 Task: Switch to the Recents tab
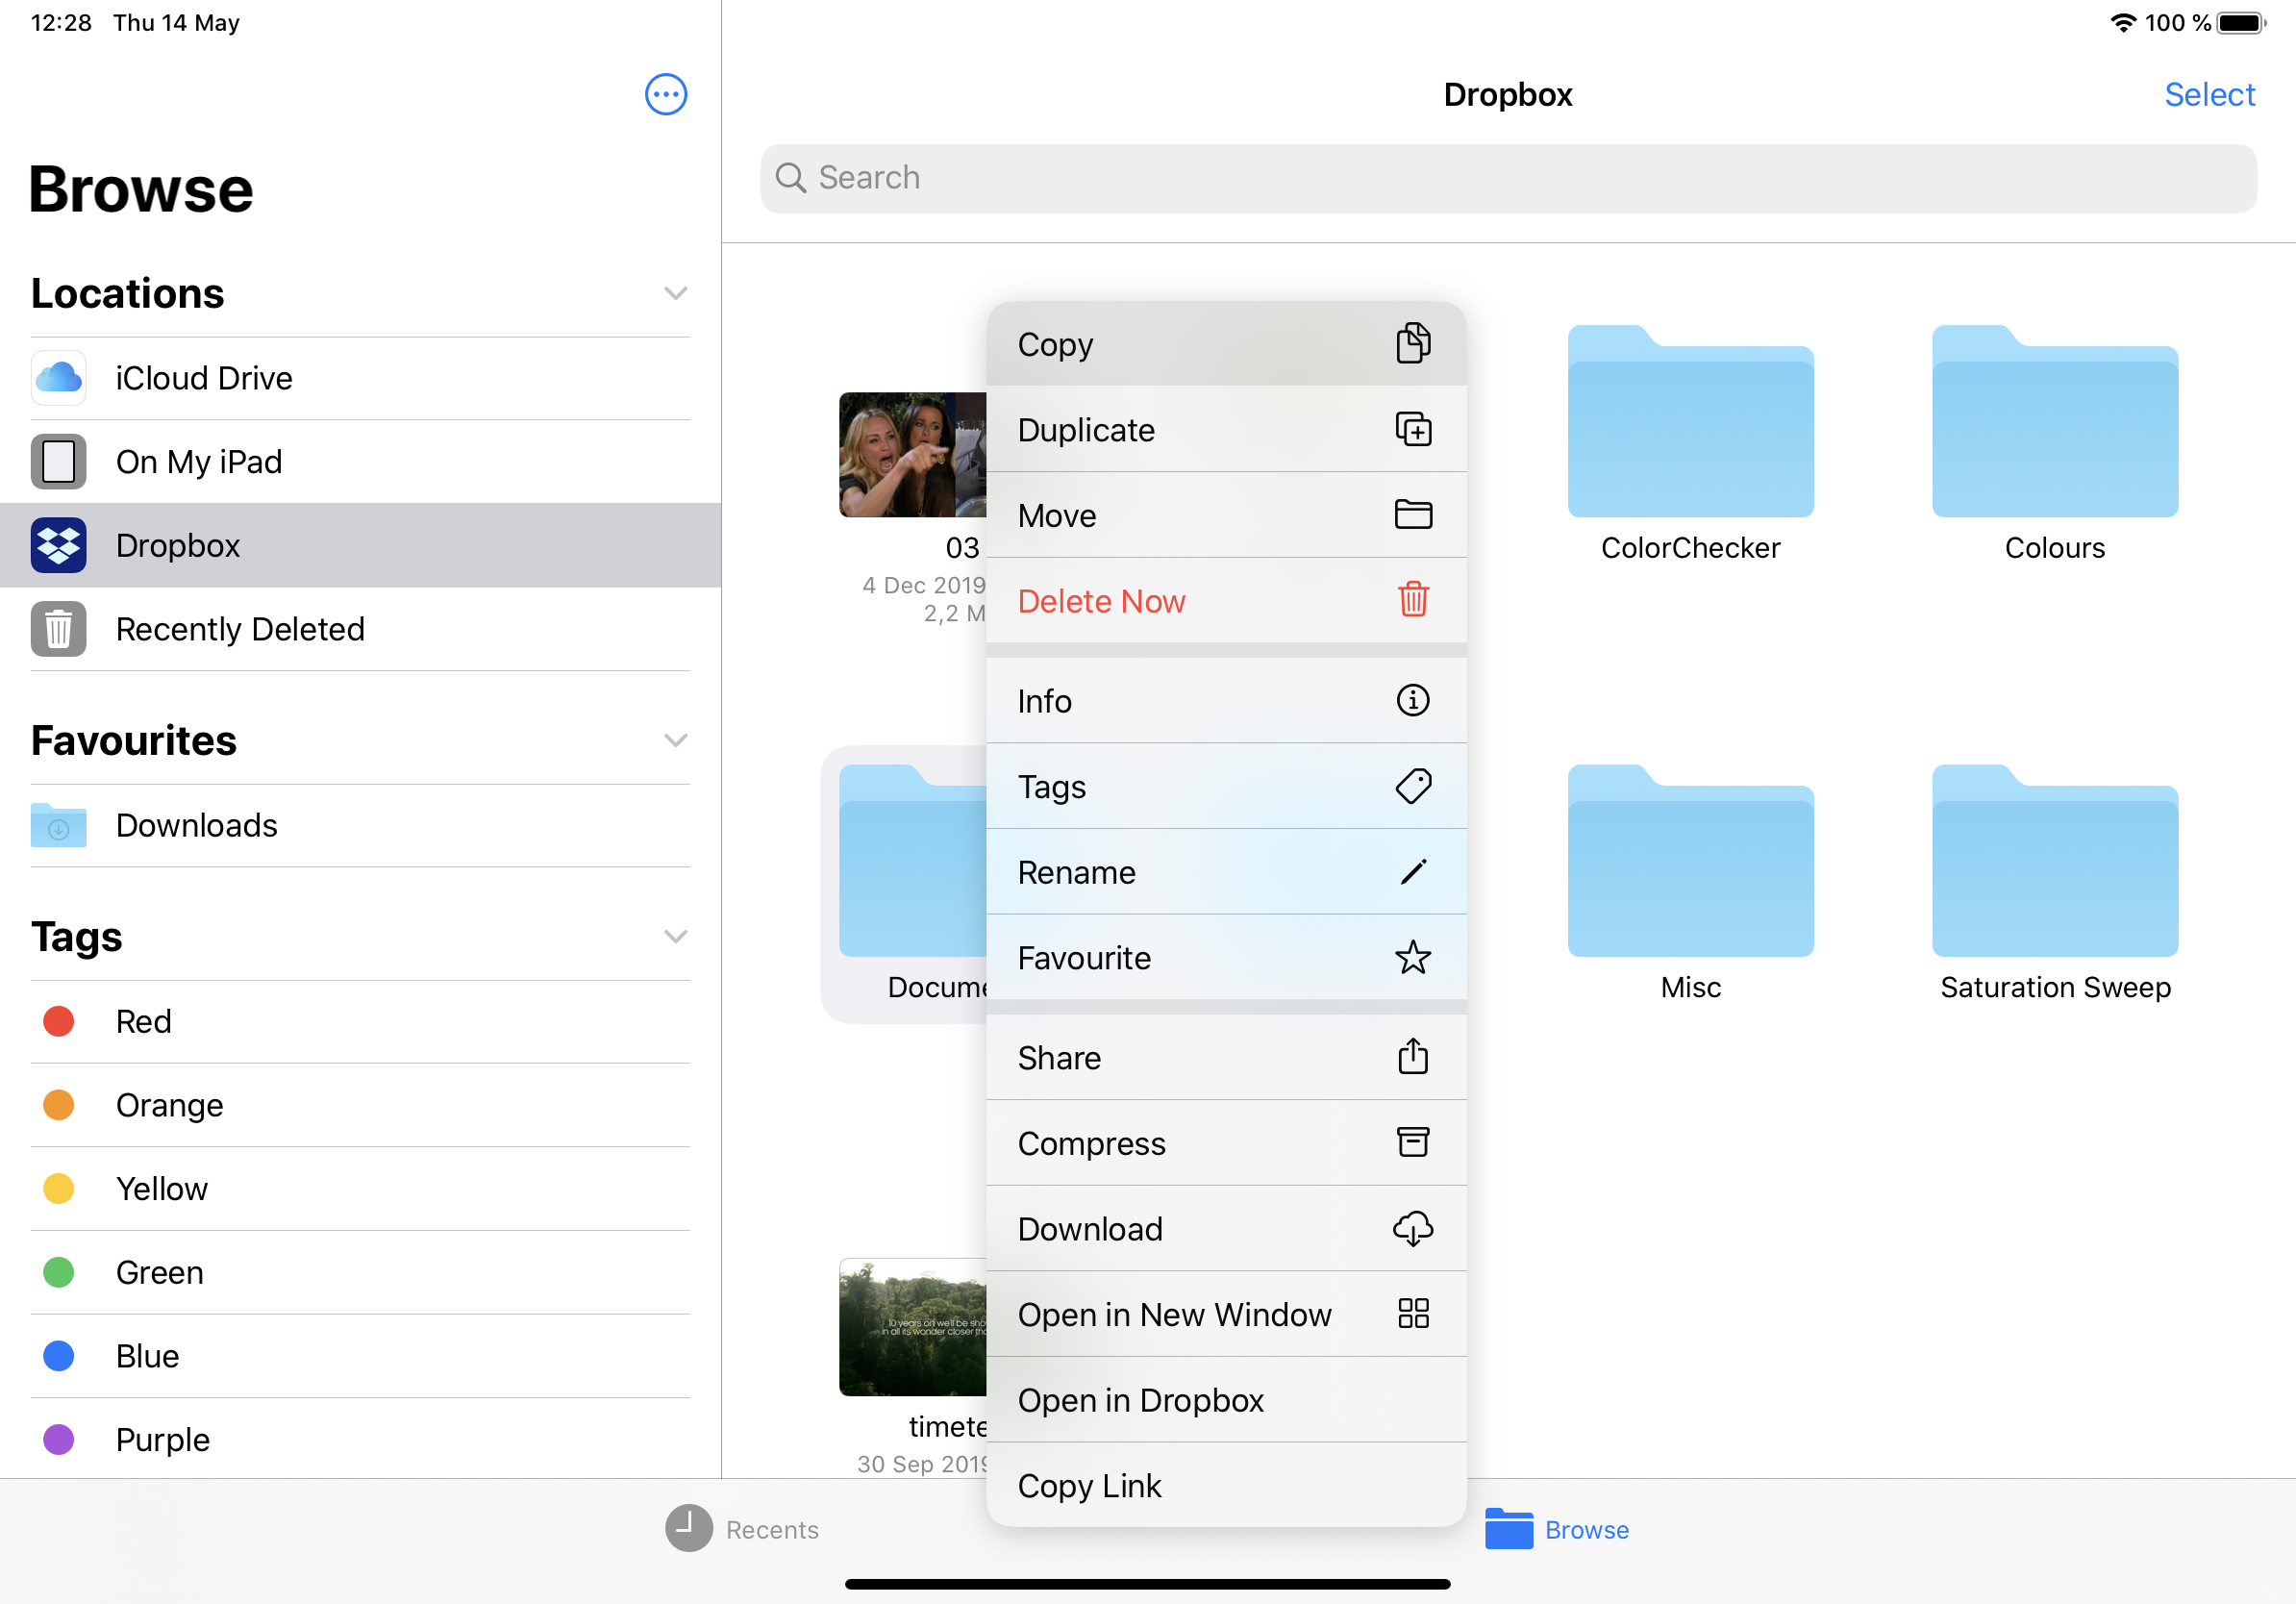742,1528
